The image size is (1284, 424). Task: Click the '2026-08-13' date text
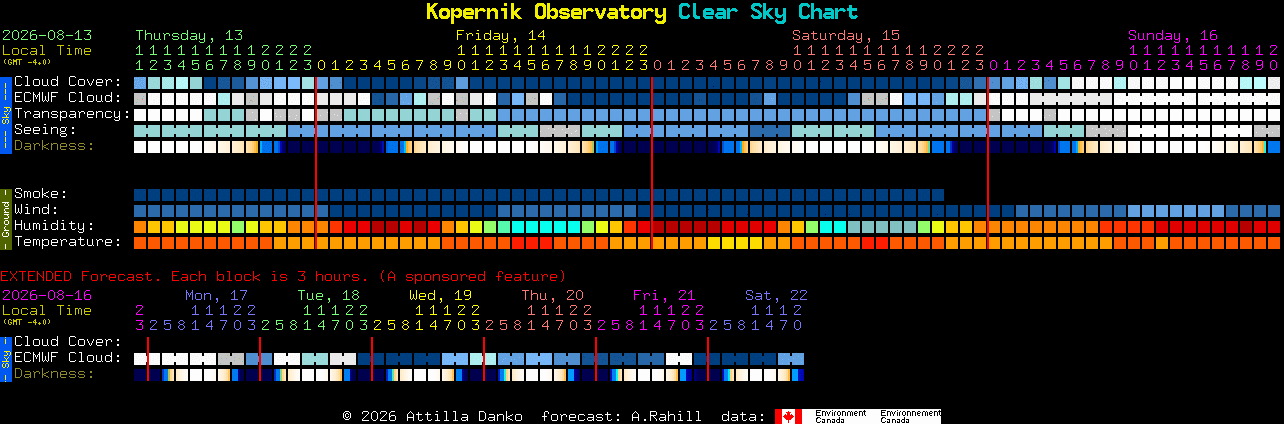[x=47, y=35]
